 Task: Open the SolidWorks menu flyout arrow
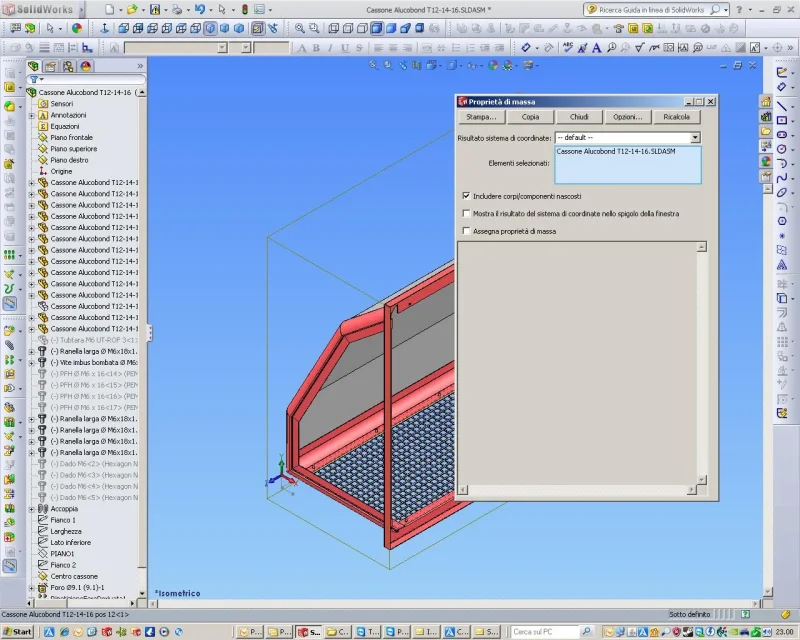pyautogui.click(x=81, y=9)
